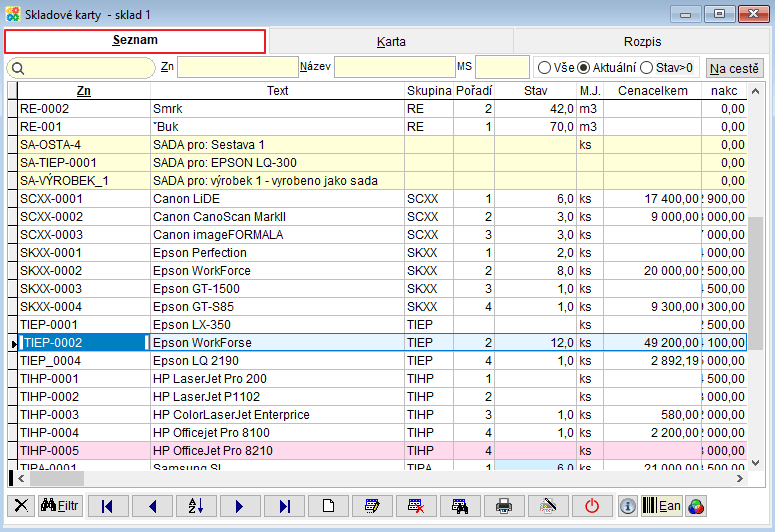Click the A-Z sort icon
Screen dimensions: 775x532
tap(196, 506)
